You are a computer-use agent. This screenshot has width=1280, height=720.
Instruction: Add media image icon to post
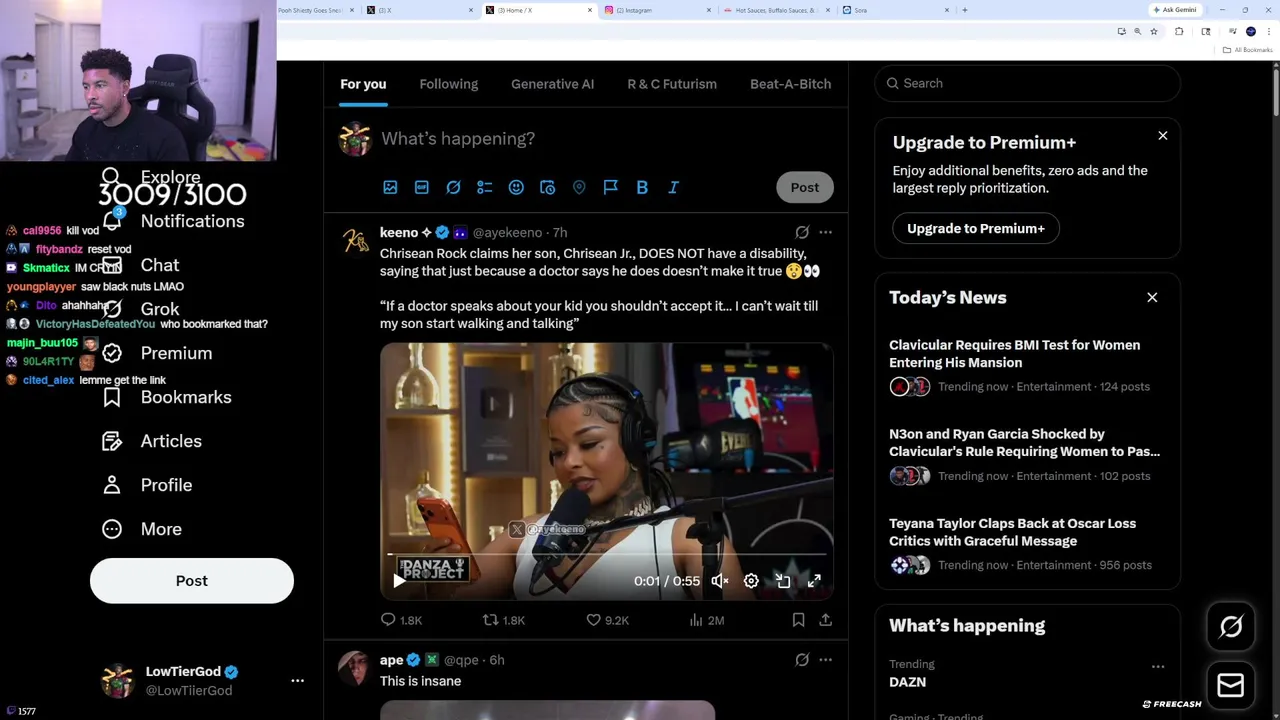(x=390, y=187)
